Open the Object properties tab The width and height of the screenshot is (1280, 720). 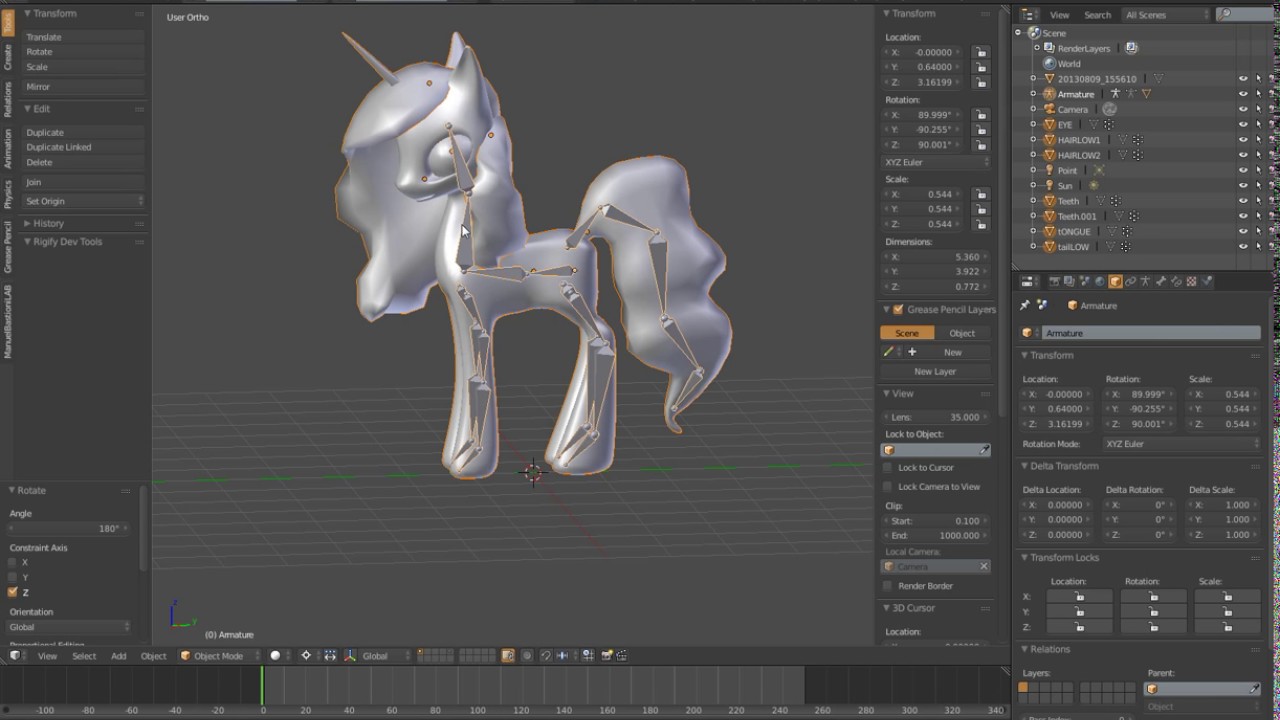point(1115,282)
